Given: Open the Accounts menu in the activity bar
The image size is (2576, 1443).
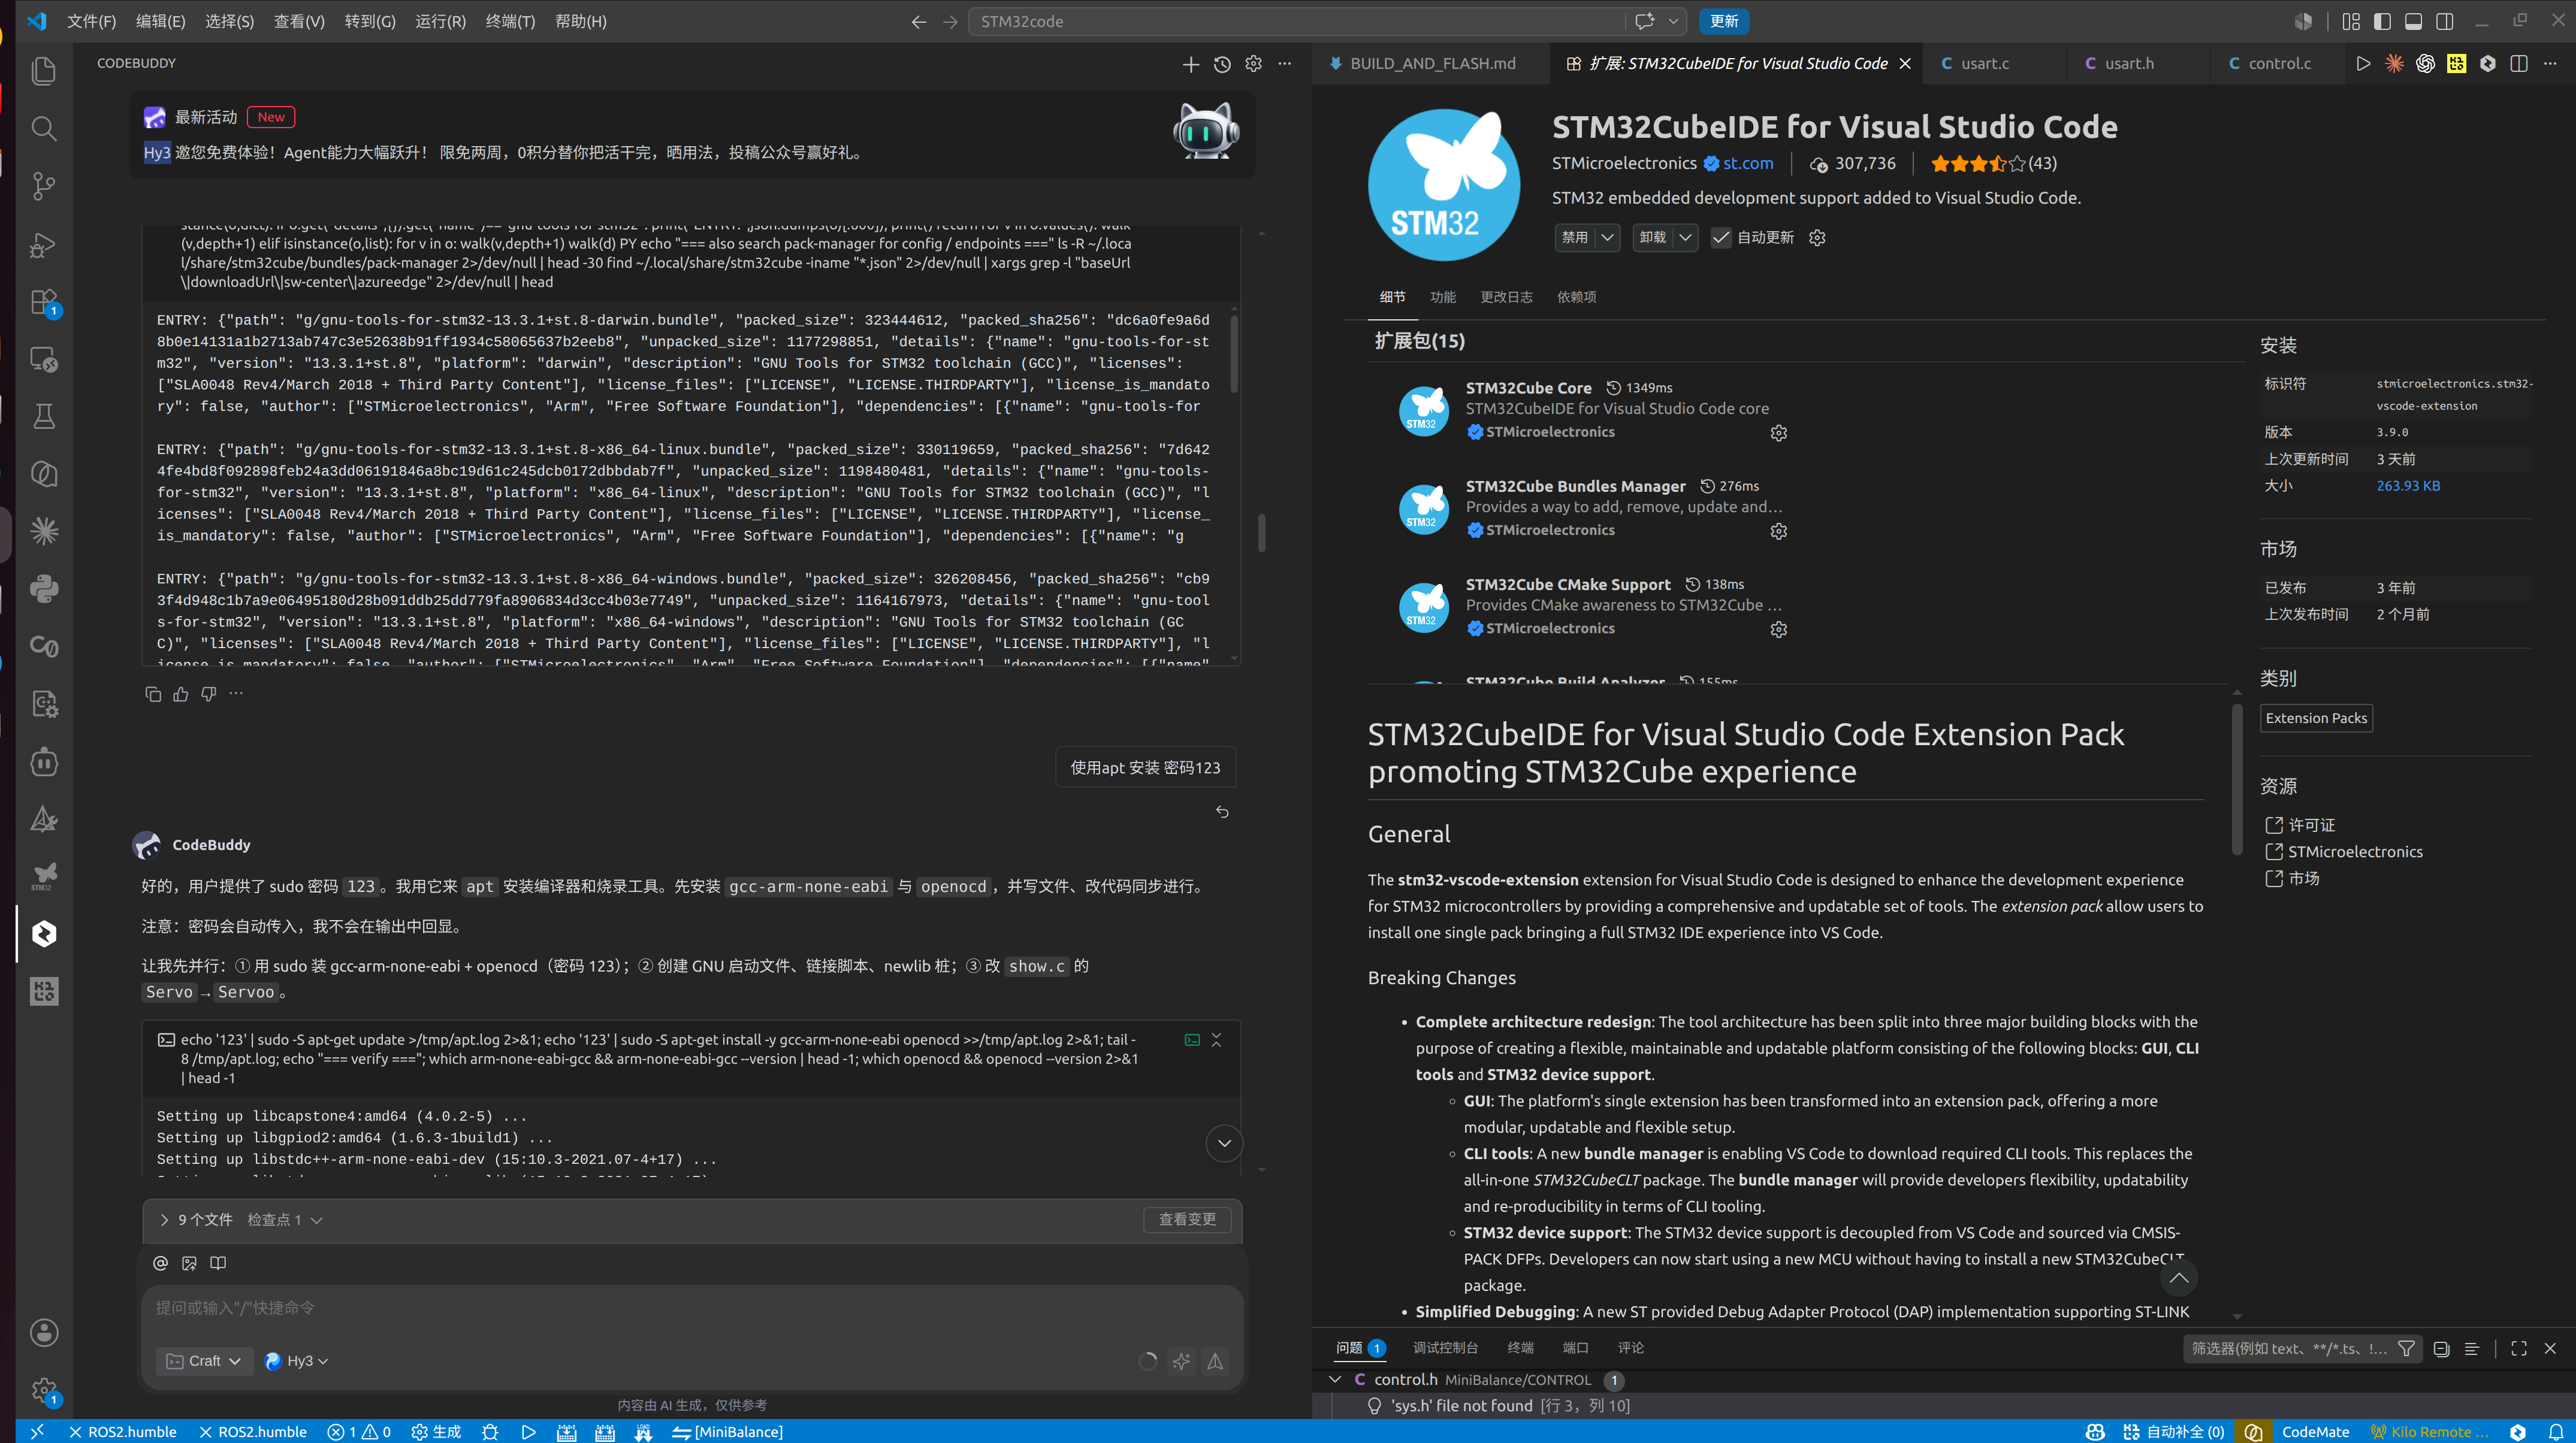Looking at the screenshot, I should coord(44,1332).
